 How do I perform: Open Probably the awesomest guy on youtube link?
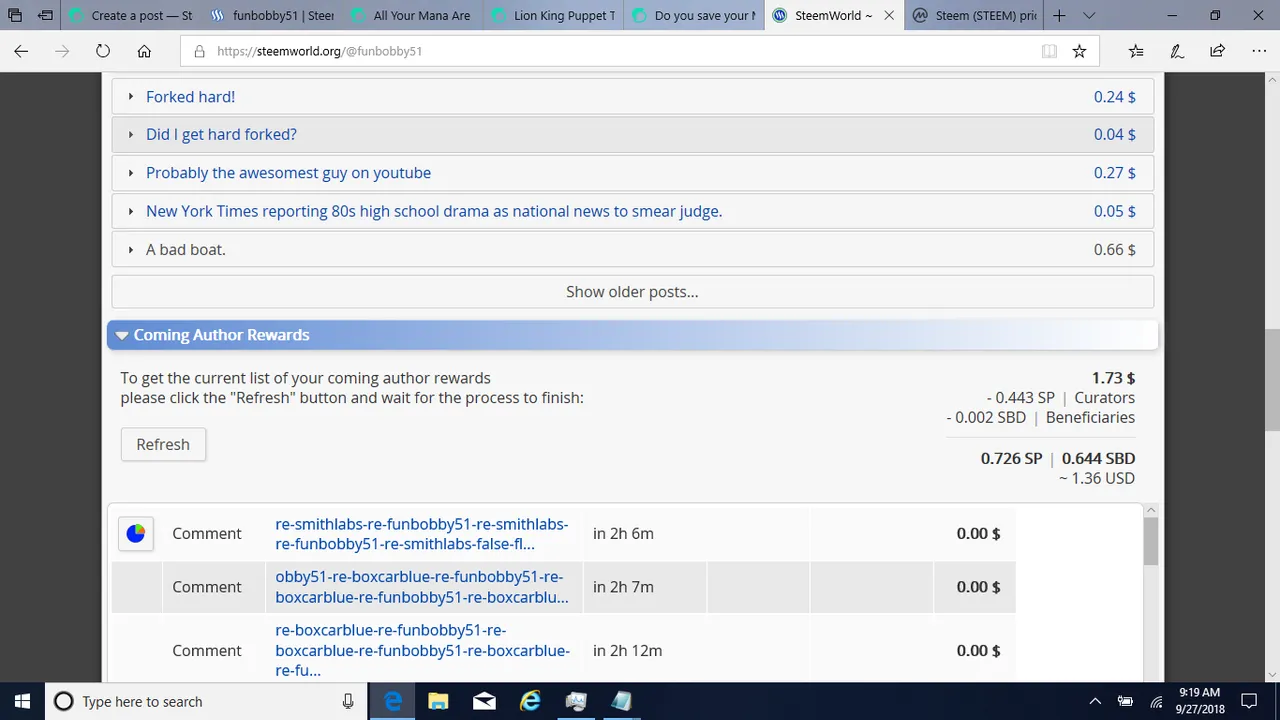point(288,173)
